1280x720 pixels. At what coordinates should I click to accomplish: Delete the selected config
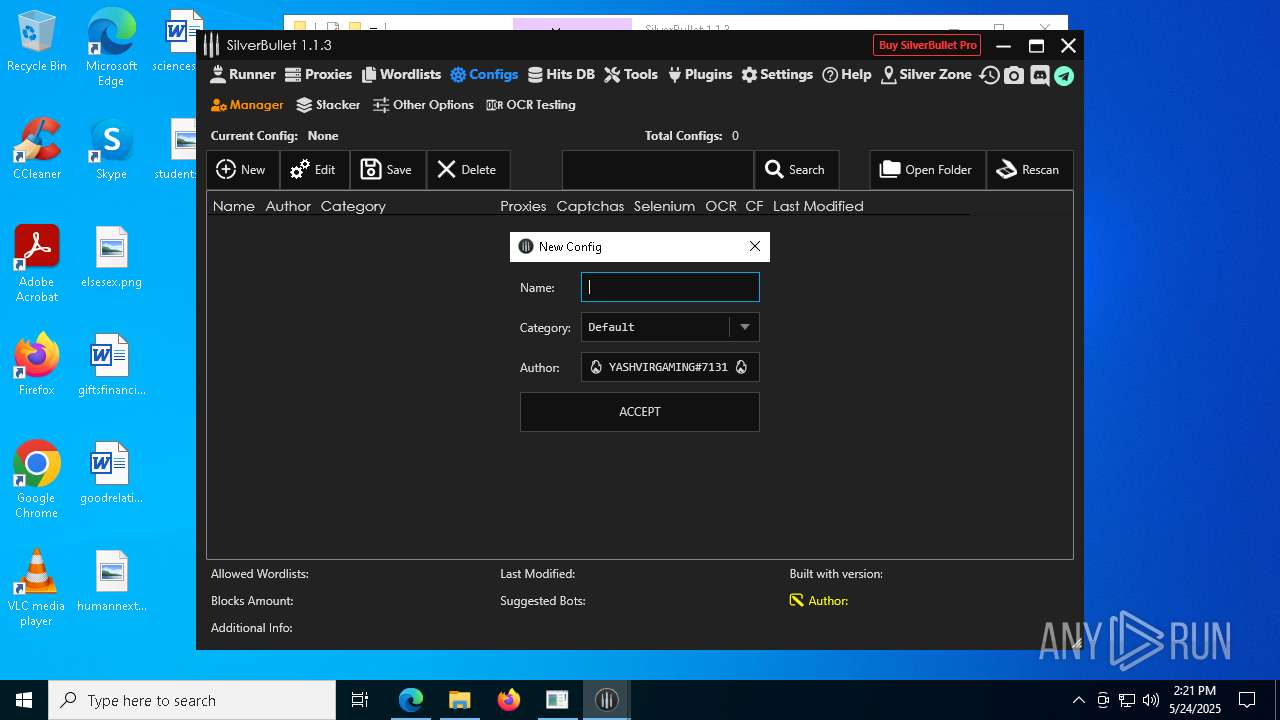[x=468, y=170]
